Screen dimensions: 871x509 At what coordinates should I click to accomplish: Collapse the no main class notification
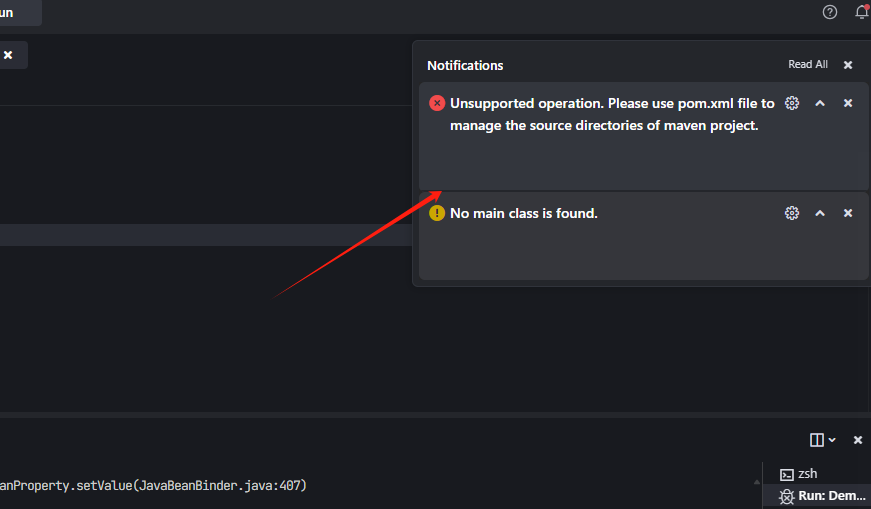[820, 213]
